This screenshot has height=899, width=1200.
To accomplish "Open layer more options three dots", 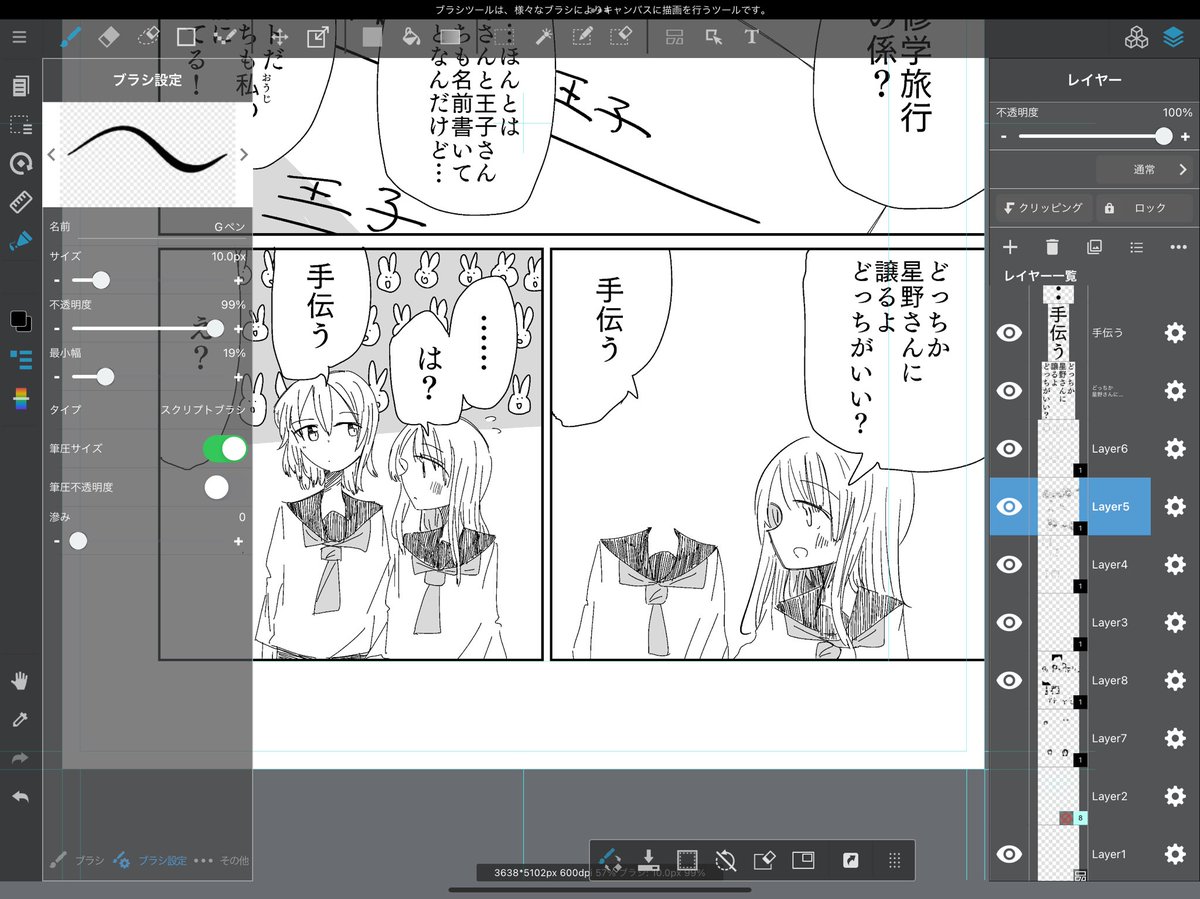I will pos(1178,247).
